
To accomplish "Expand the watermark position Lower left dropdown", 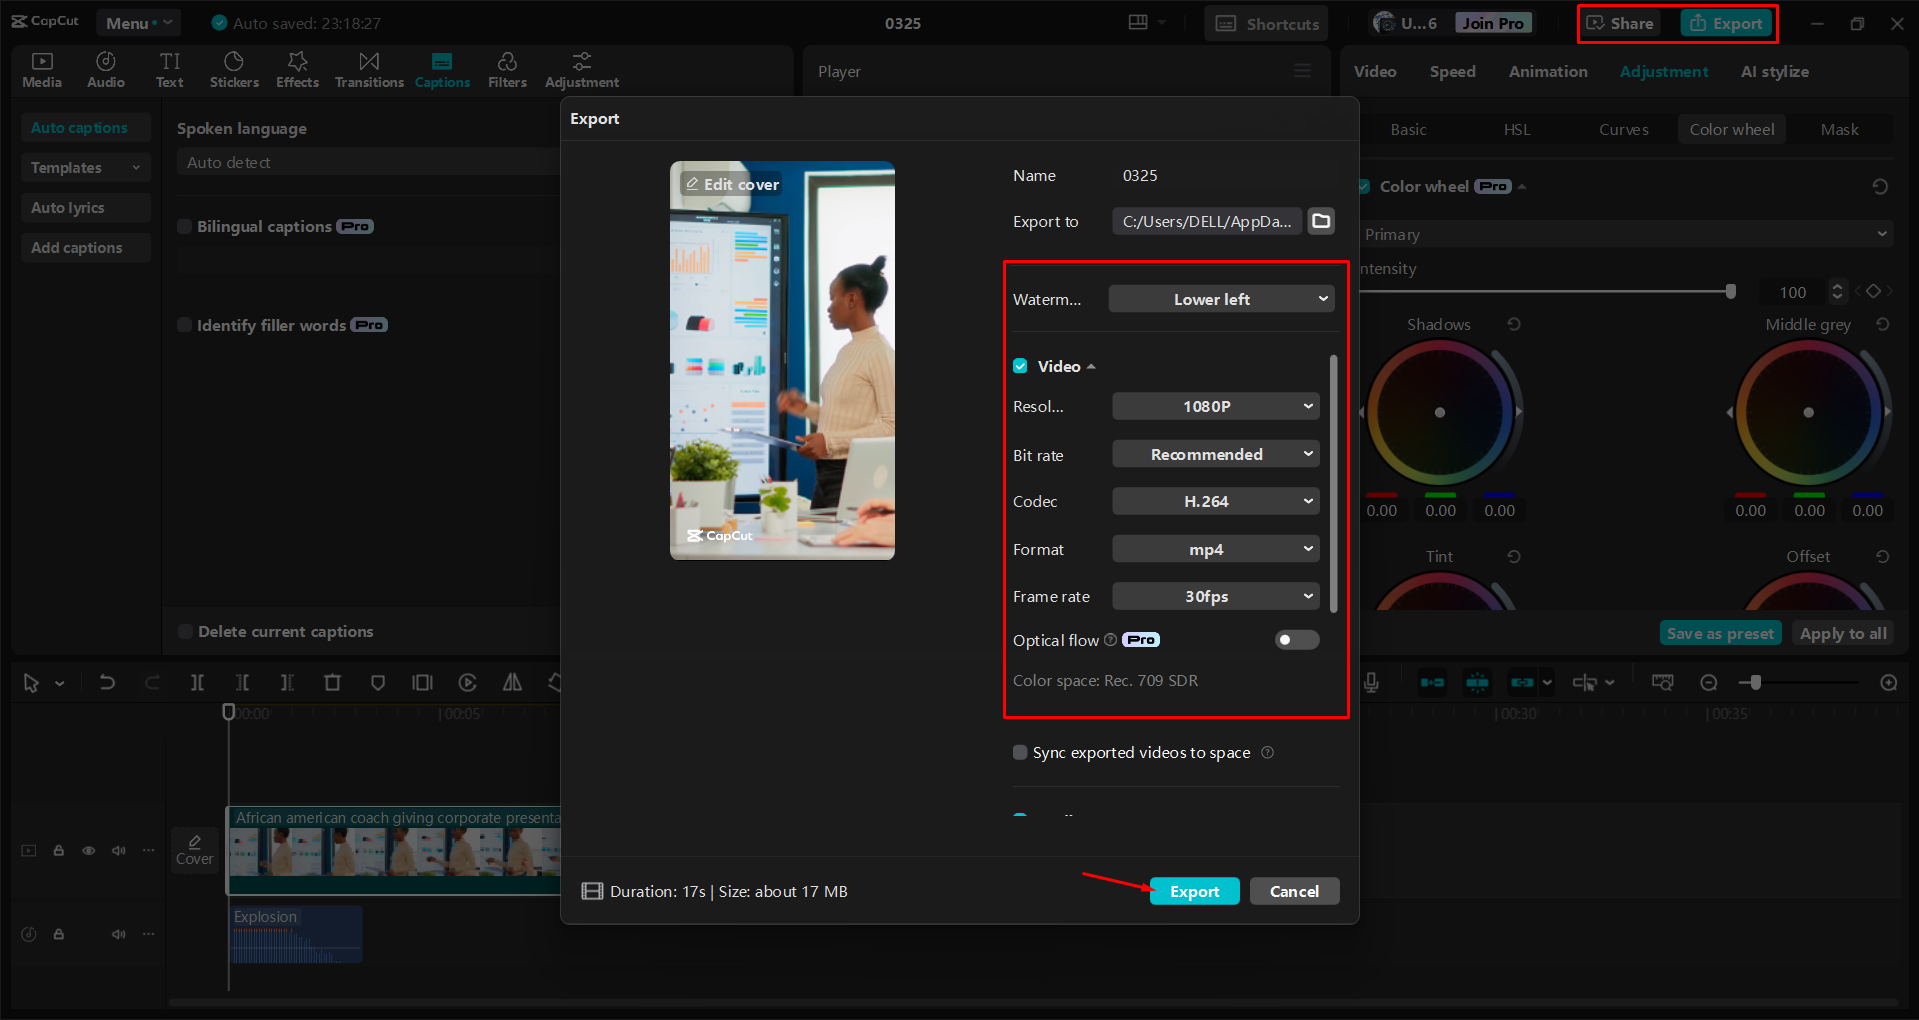I will [x=1220, y=298].
